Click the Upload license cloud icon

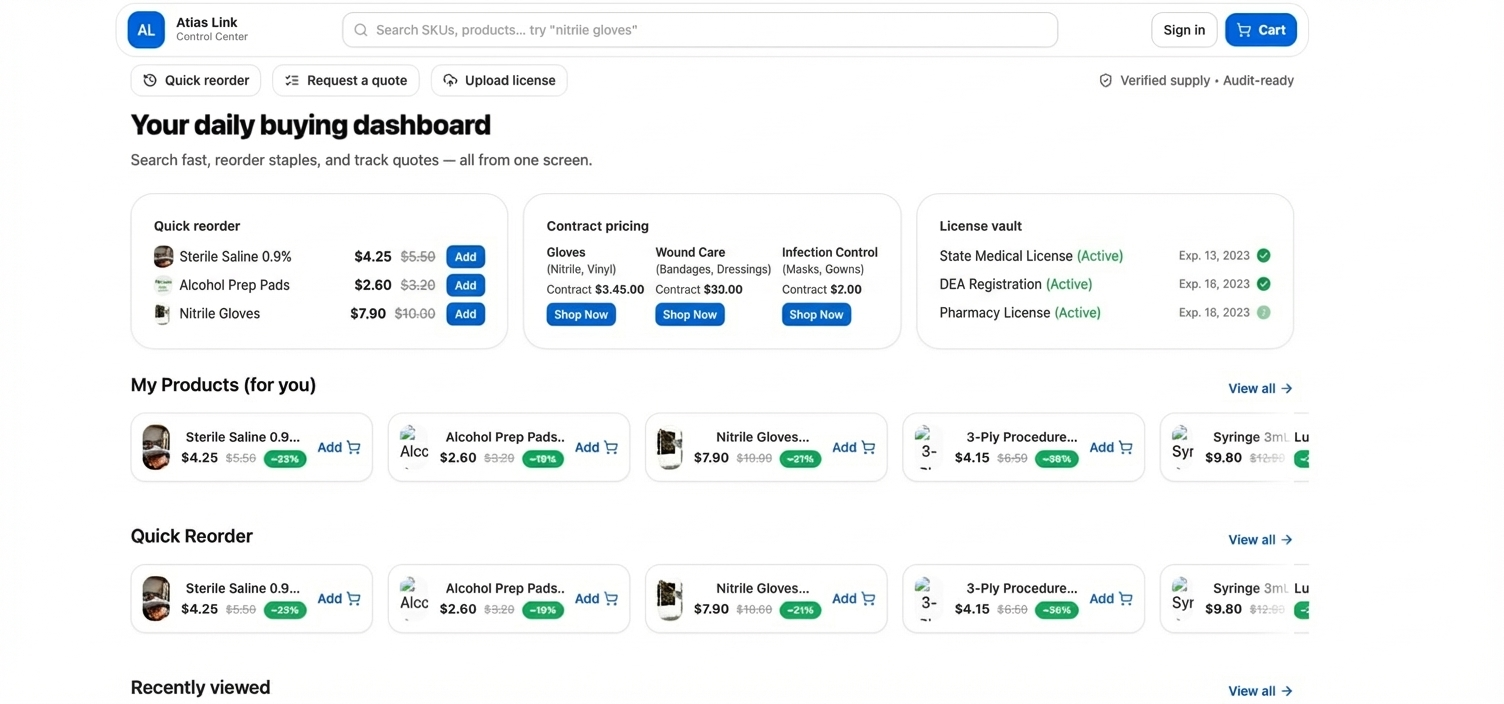pos(450,80)
